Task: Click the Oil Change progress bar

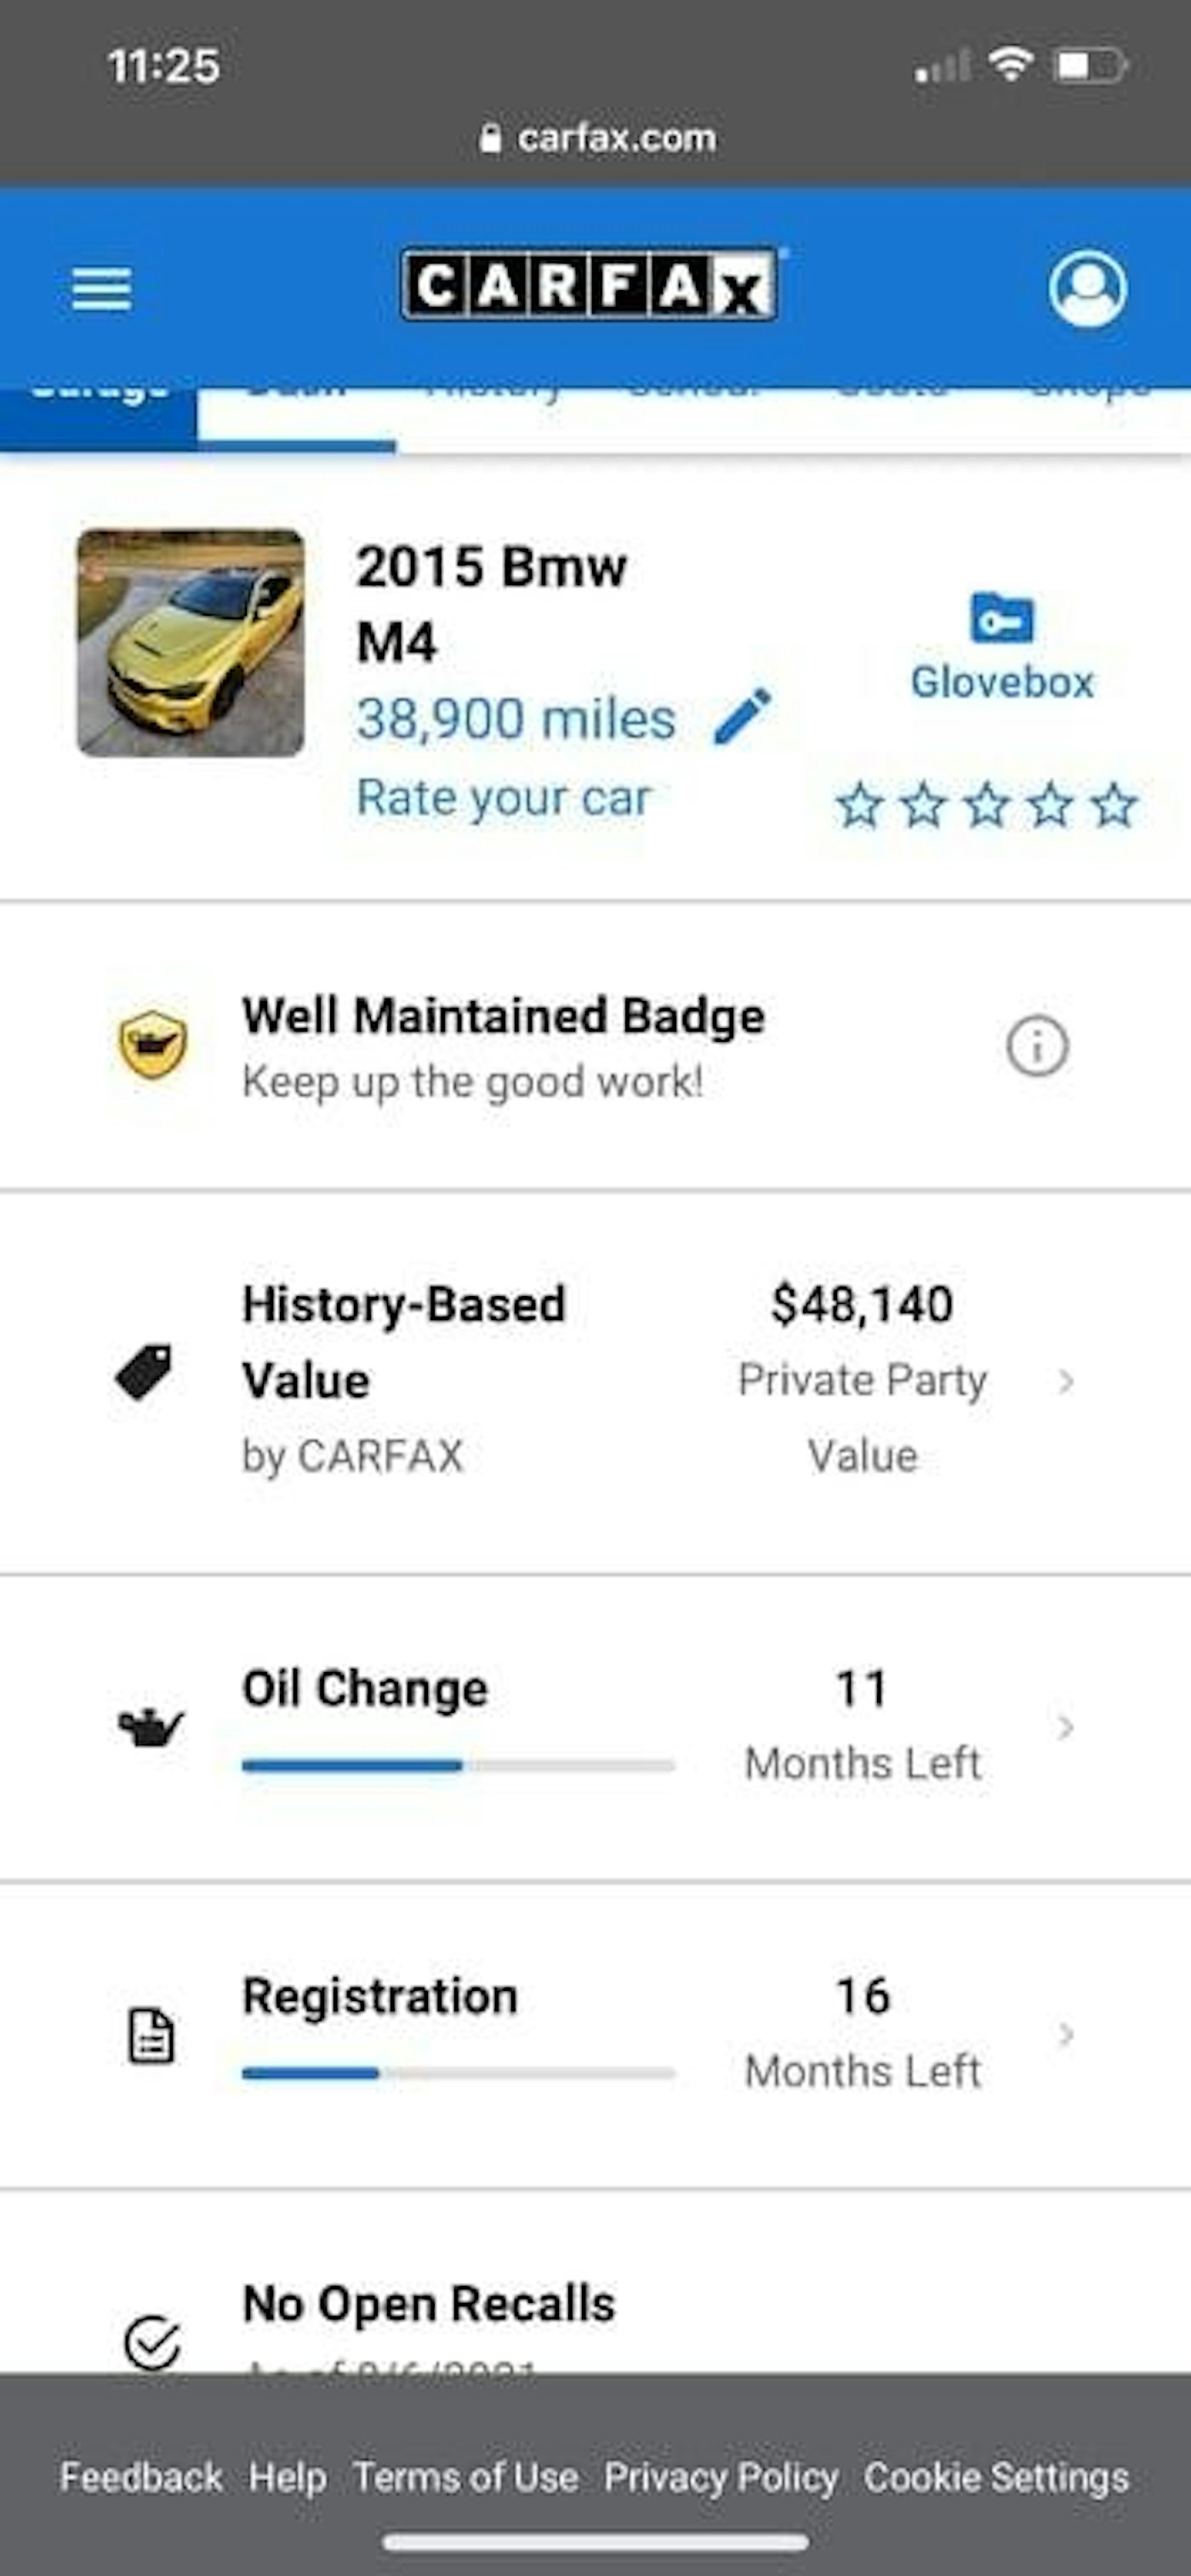Action: point(458,1766)
